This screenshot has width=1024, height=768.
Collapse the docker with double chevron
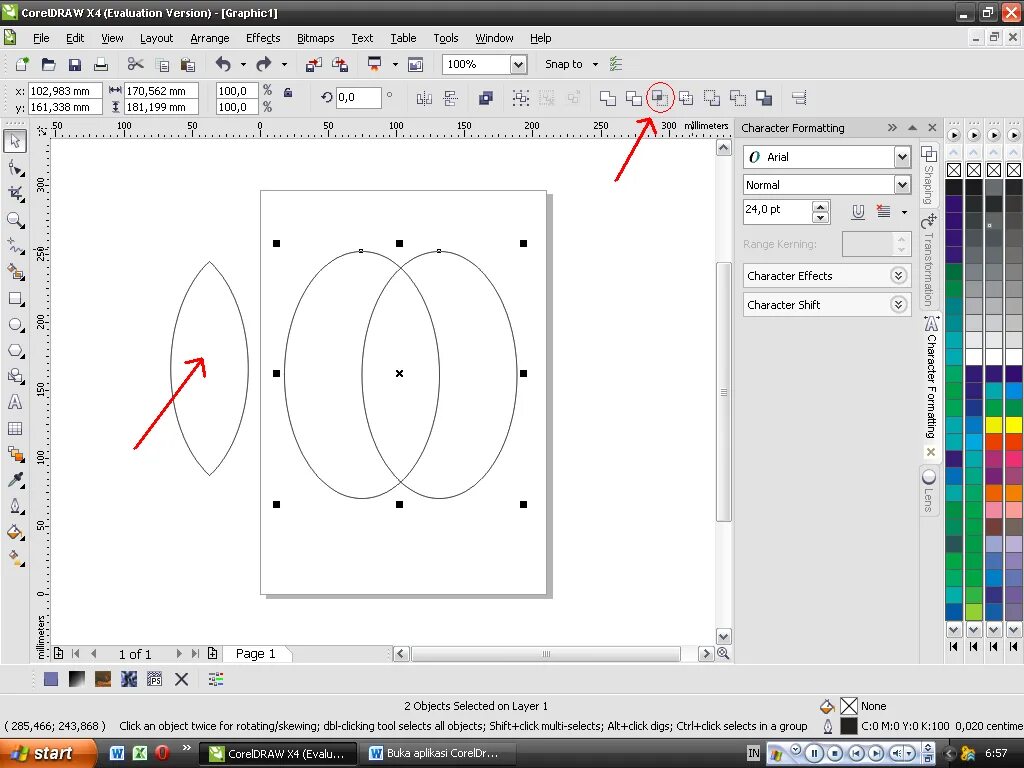tap(892, 127)
